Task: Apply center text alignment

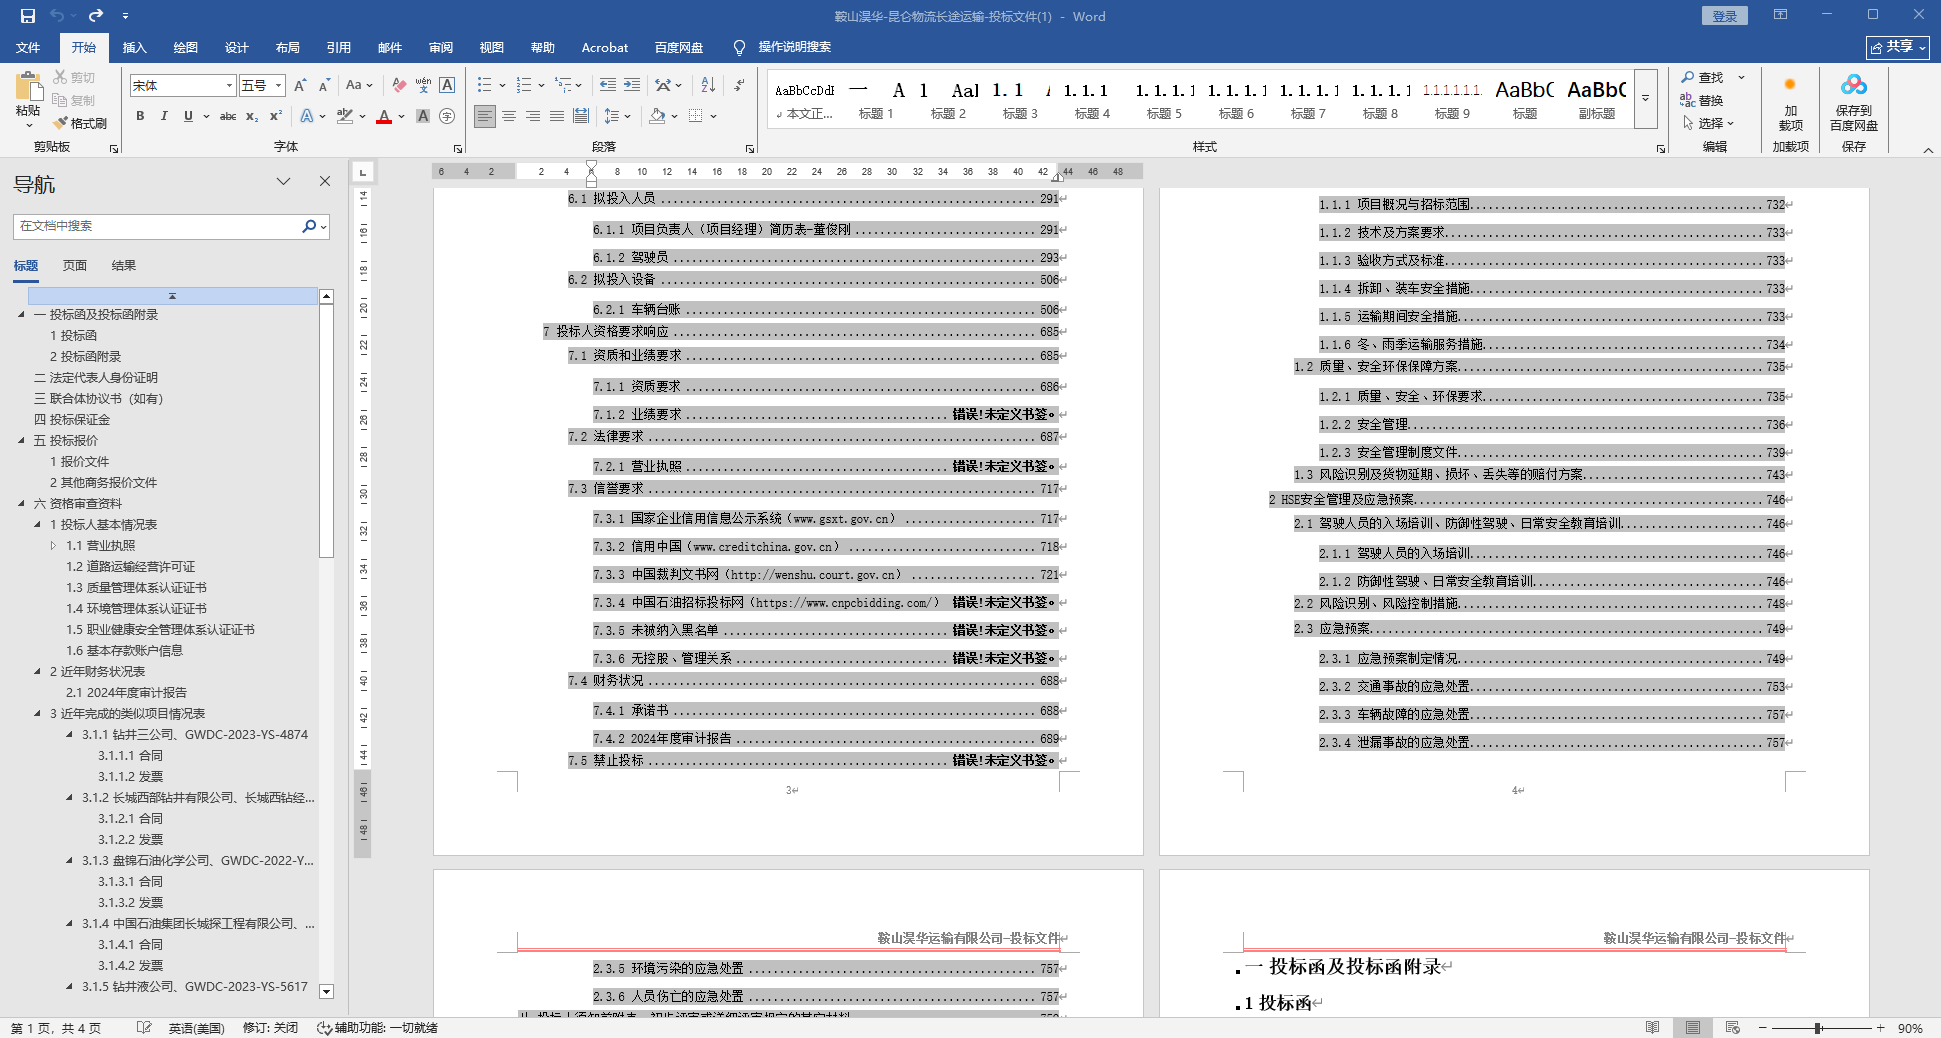Action: 509,116
